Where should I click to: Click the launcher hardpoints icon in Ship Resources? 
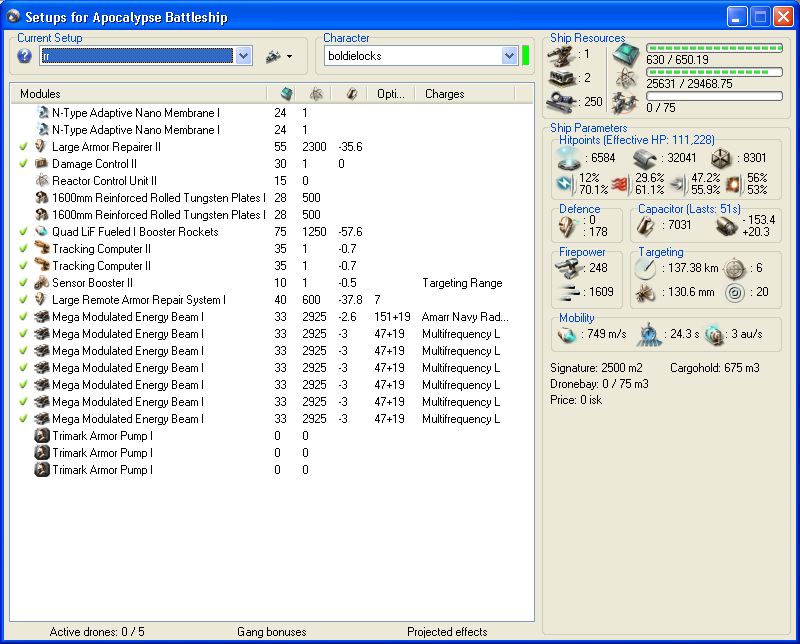(562, 78)
